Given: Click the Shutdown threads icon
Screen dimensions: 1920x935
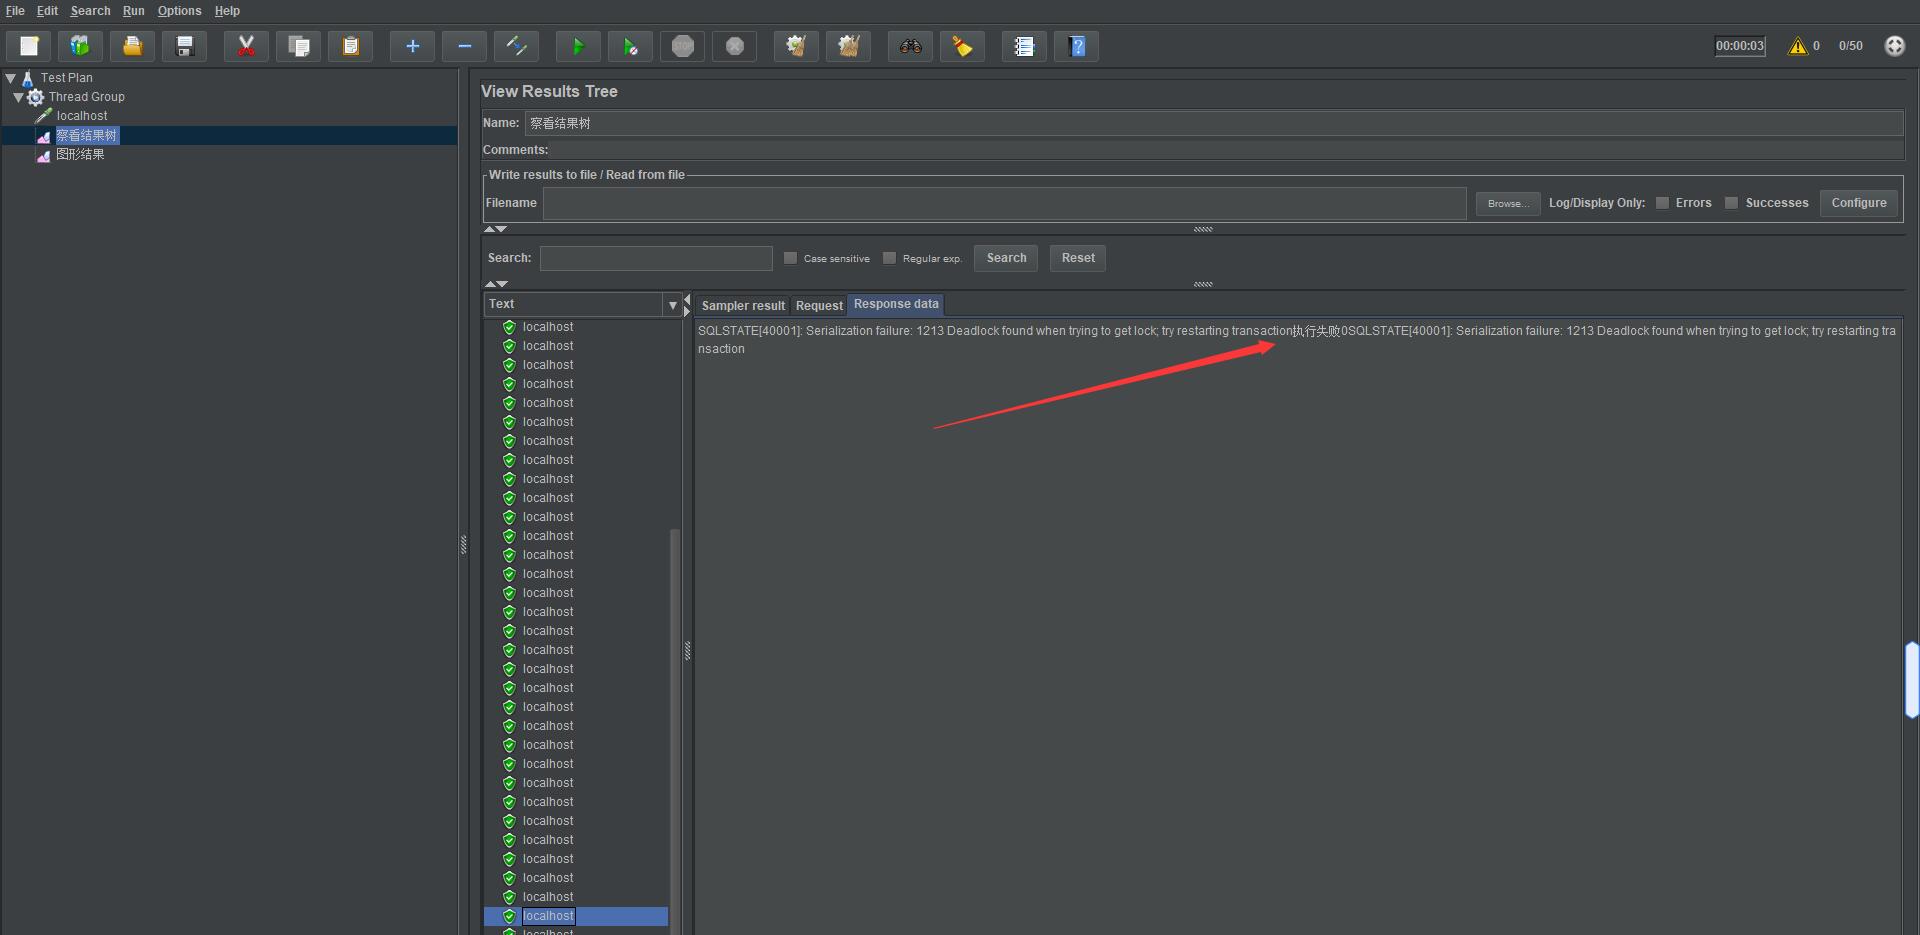Looking at the screenshot, I should pyautogui.click(x=735, y=46).
